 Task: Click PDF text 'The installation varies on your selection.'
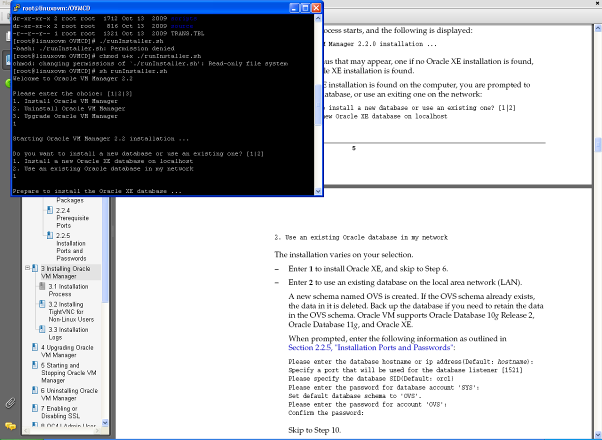pos(344,255)
